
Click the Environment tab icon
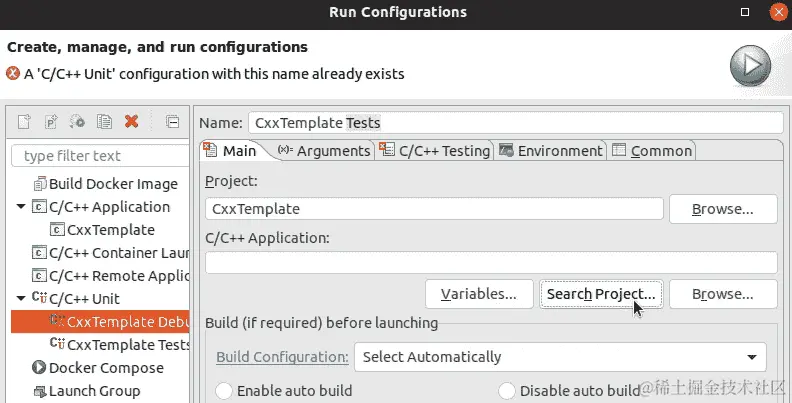[506, 150]
